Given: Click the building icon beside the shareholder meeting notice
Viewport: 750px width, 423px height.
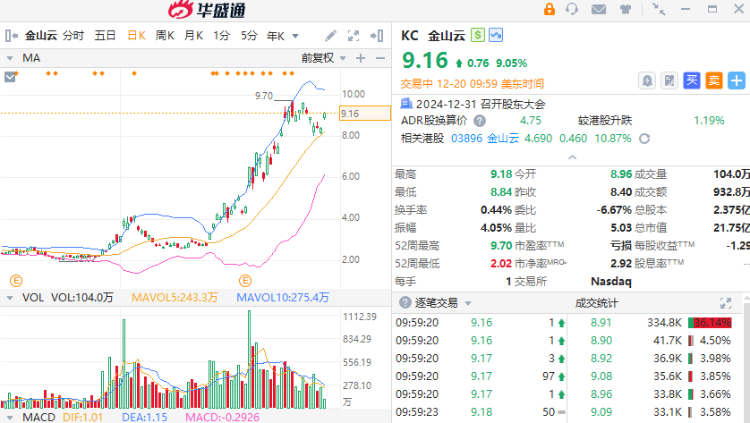Looking at the screenshot, I should point(407,103).
